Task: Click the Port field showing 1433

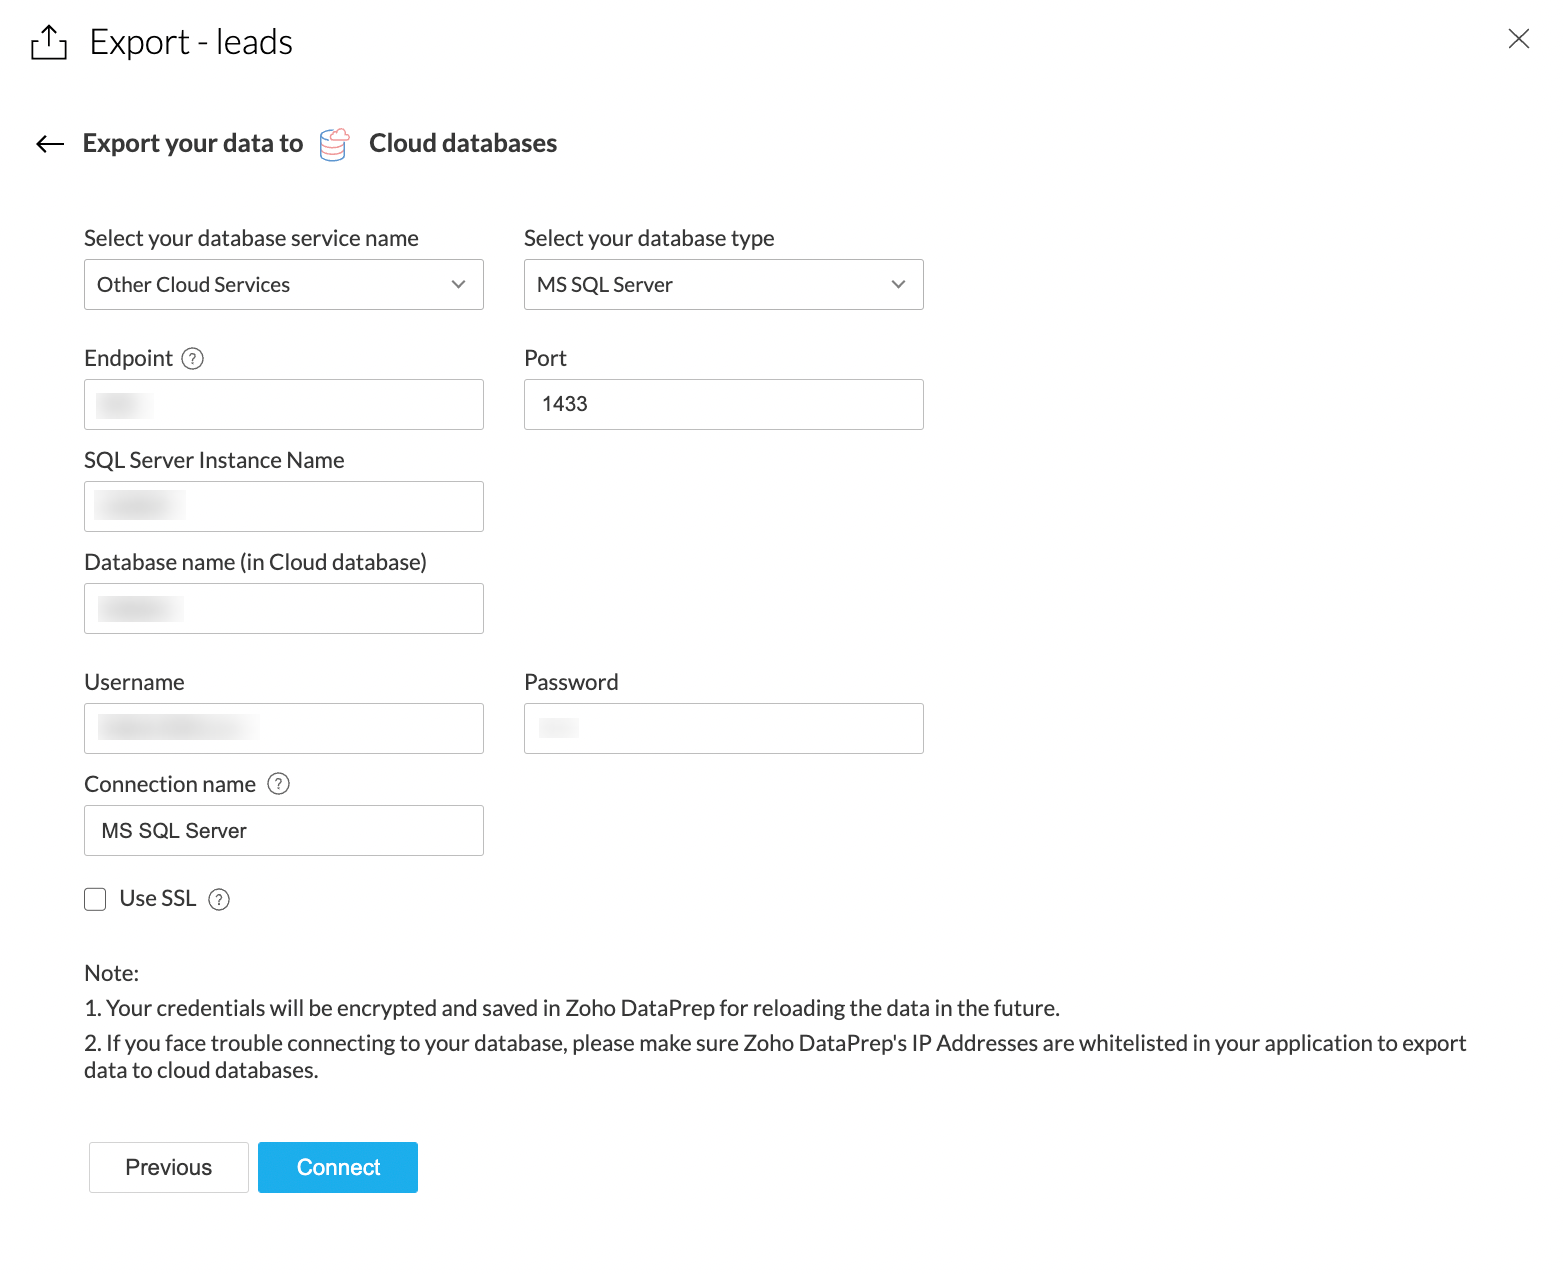Action: [x=723, y=405]
